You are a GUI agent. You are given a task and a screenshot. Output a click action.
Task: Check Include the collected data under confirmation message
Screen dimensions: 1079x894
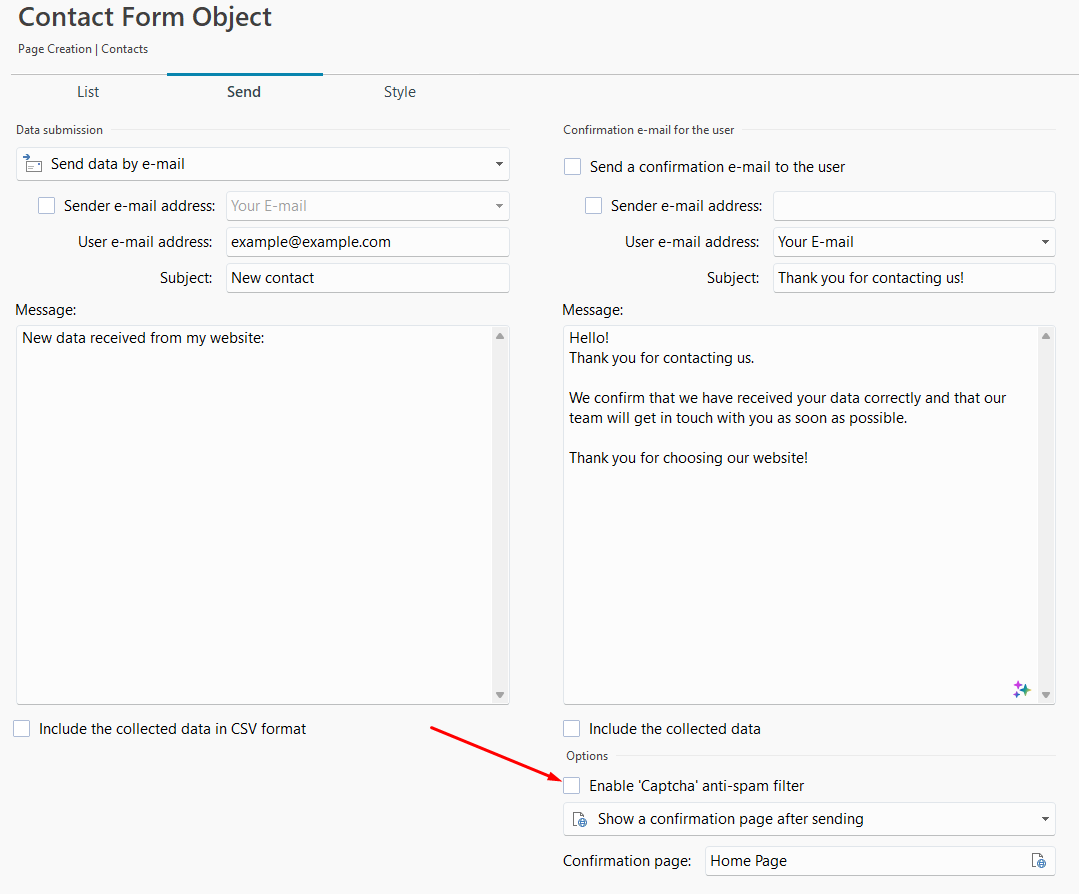(572, 729)
